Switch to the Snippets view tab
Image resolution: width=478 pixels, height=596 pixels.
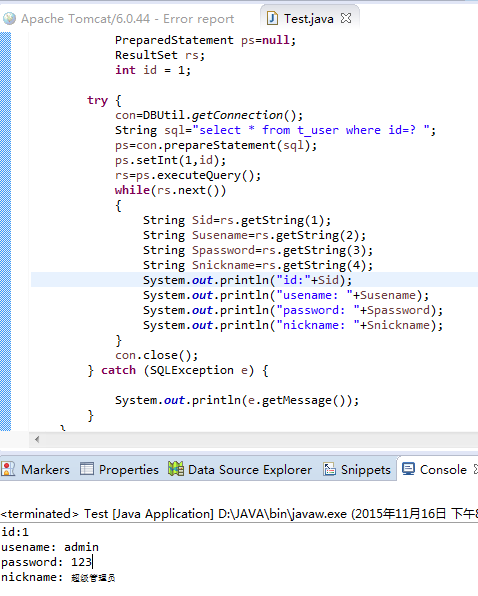[357, 469]
